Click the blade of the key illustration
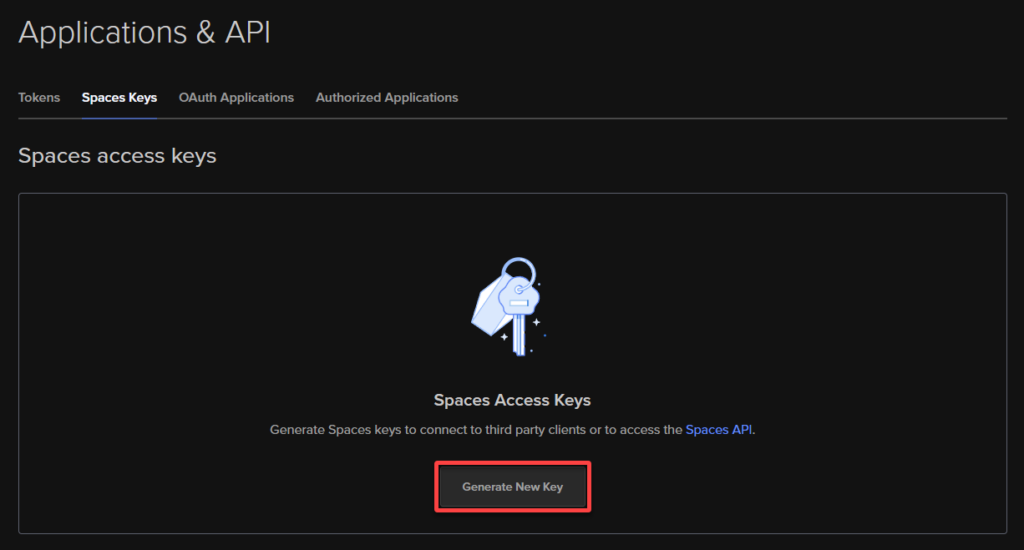This screenshot has height=550, width=1024. (x=518, y=335)
